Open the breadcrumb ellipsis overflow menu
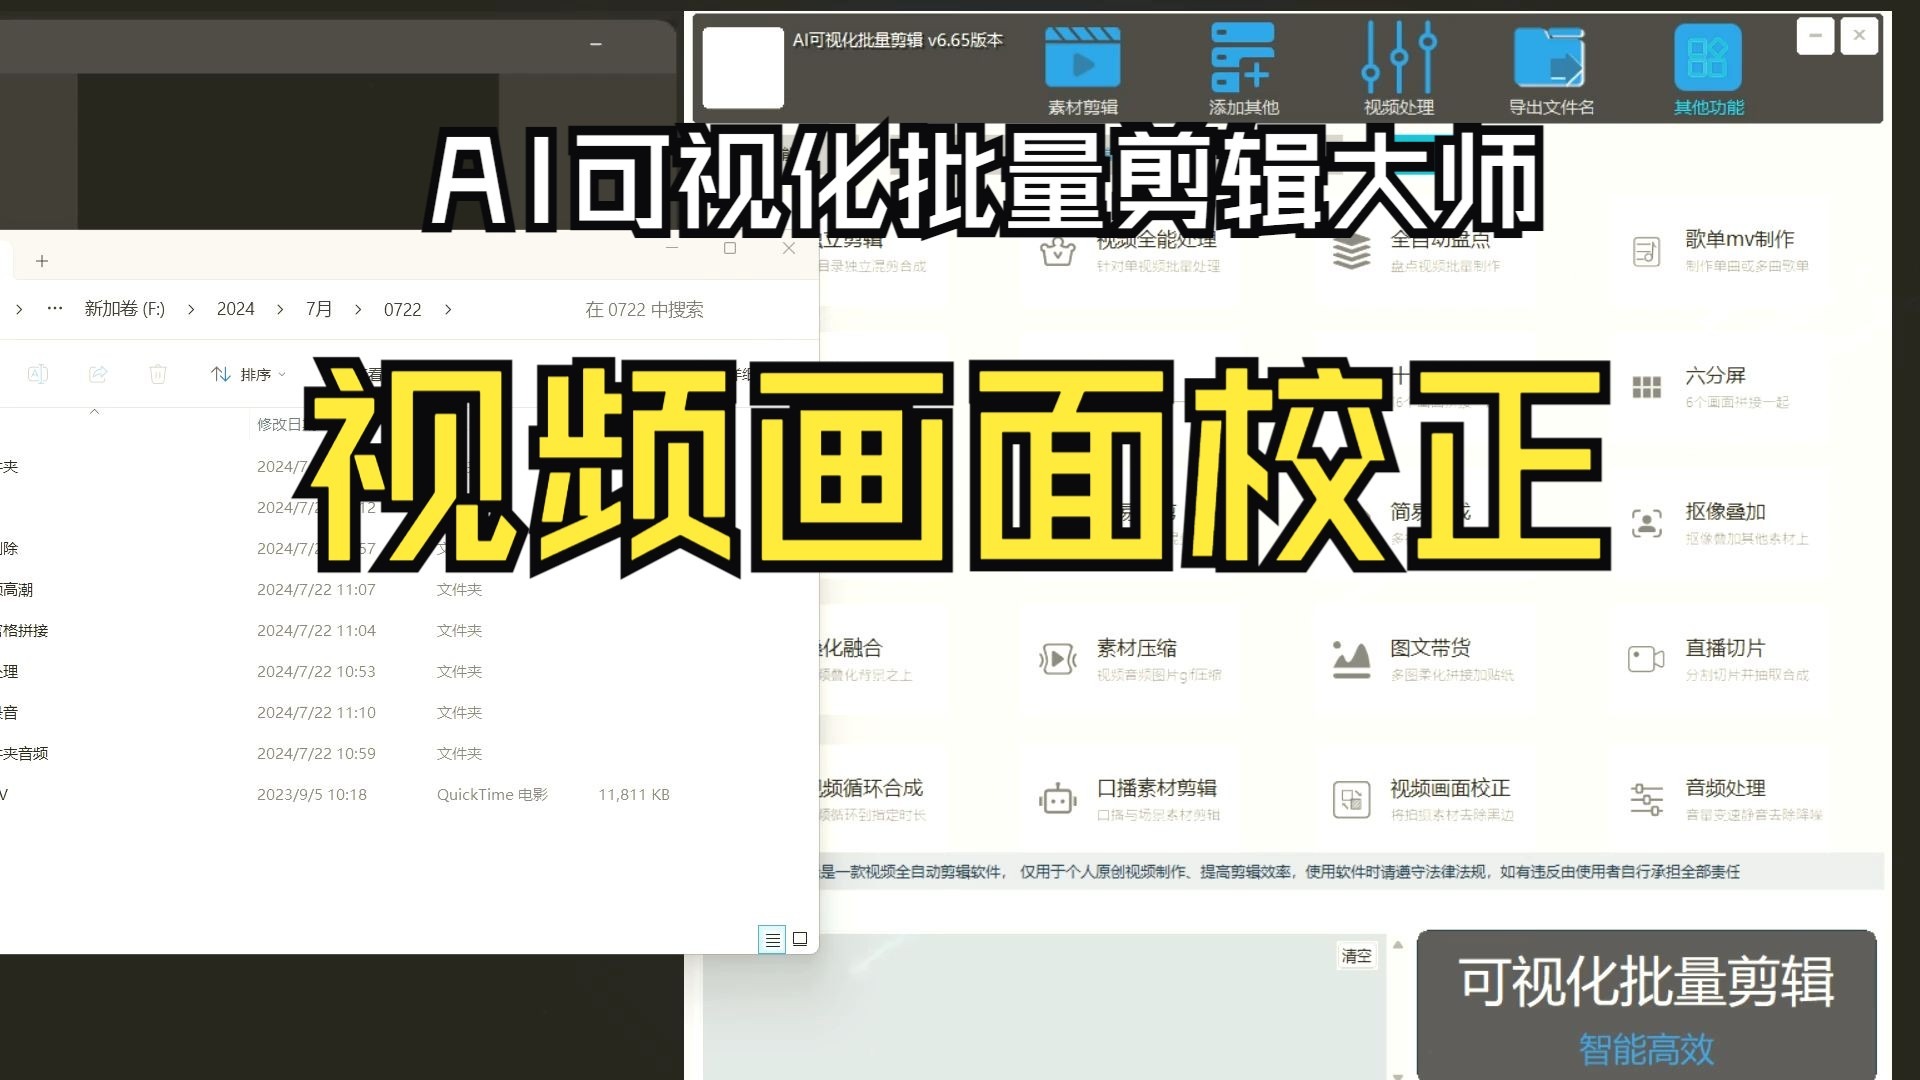The width and height of the screenshot is (1920, 1080). [55, 309]
